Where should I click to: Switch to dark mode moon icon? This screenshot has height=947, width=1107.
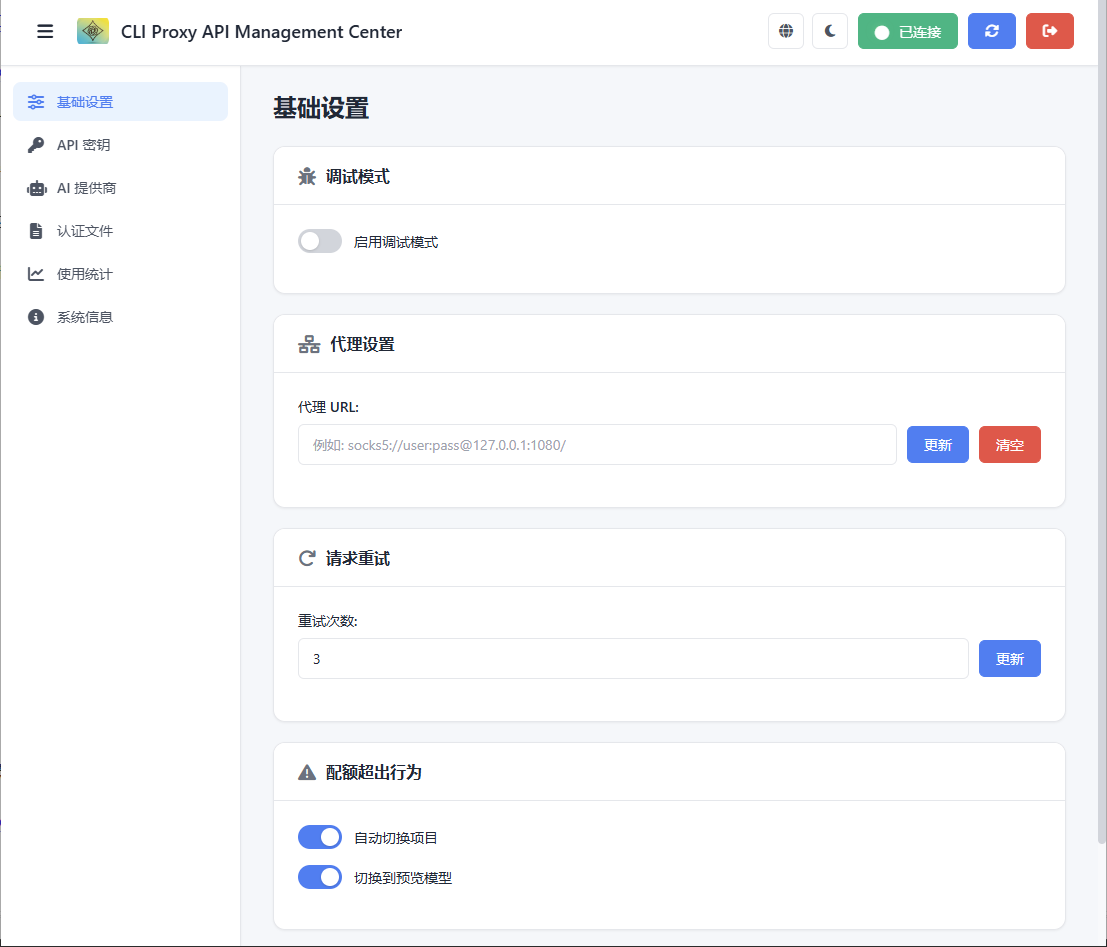coord(830,31)
